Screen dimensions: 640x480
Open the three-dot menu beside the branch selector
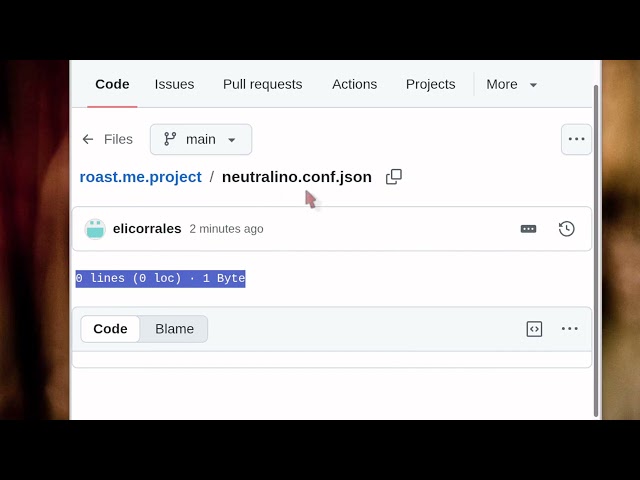(576, 139)
